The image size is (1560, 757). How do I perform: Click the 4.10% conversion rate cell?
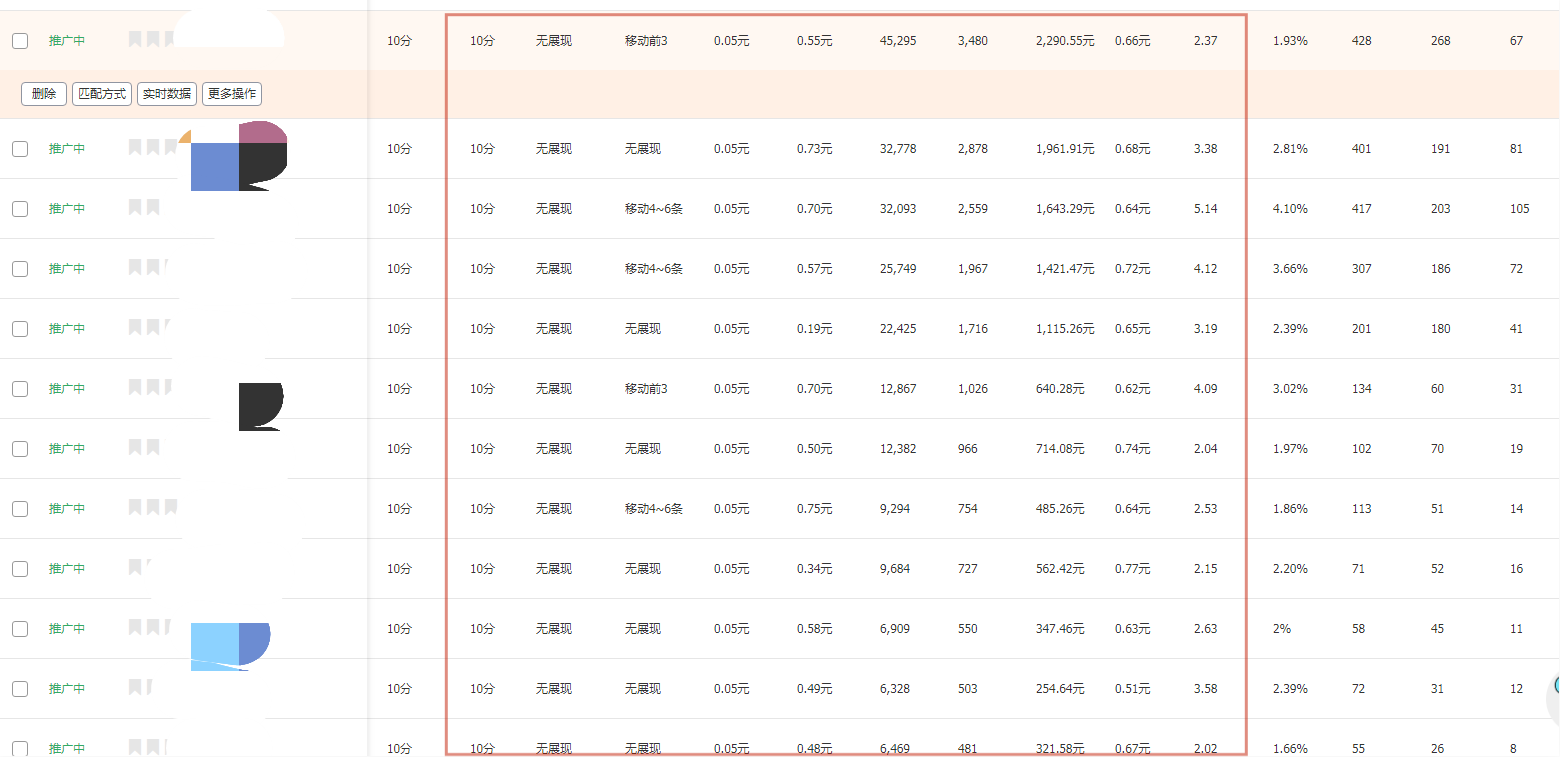click(1290, 209)
